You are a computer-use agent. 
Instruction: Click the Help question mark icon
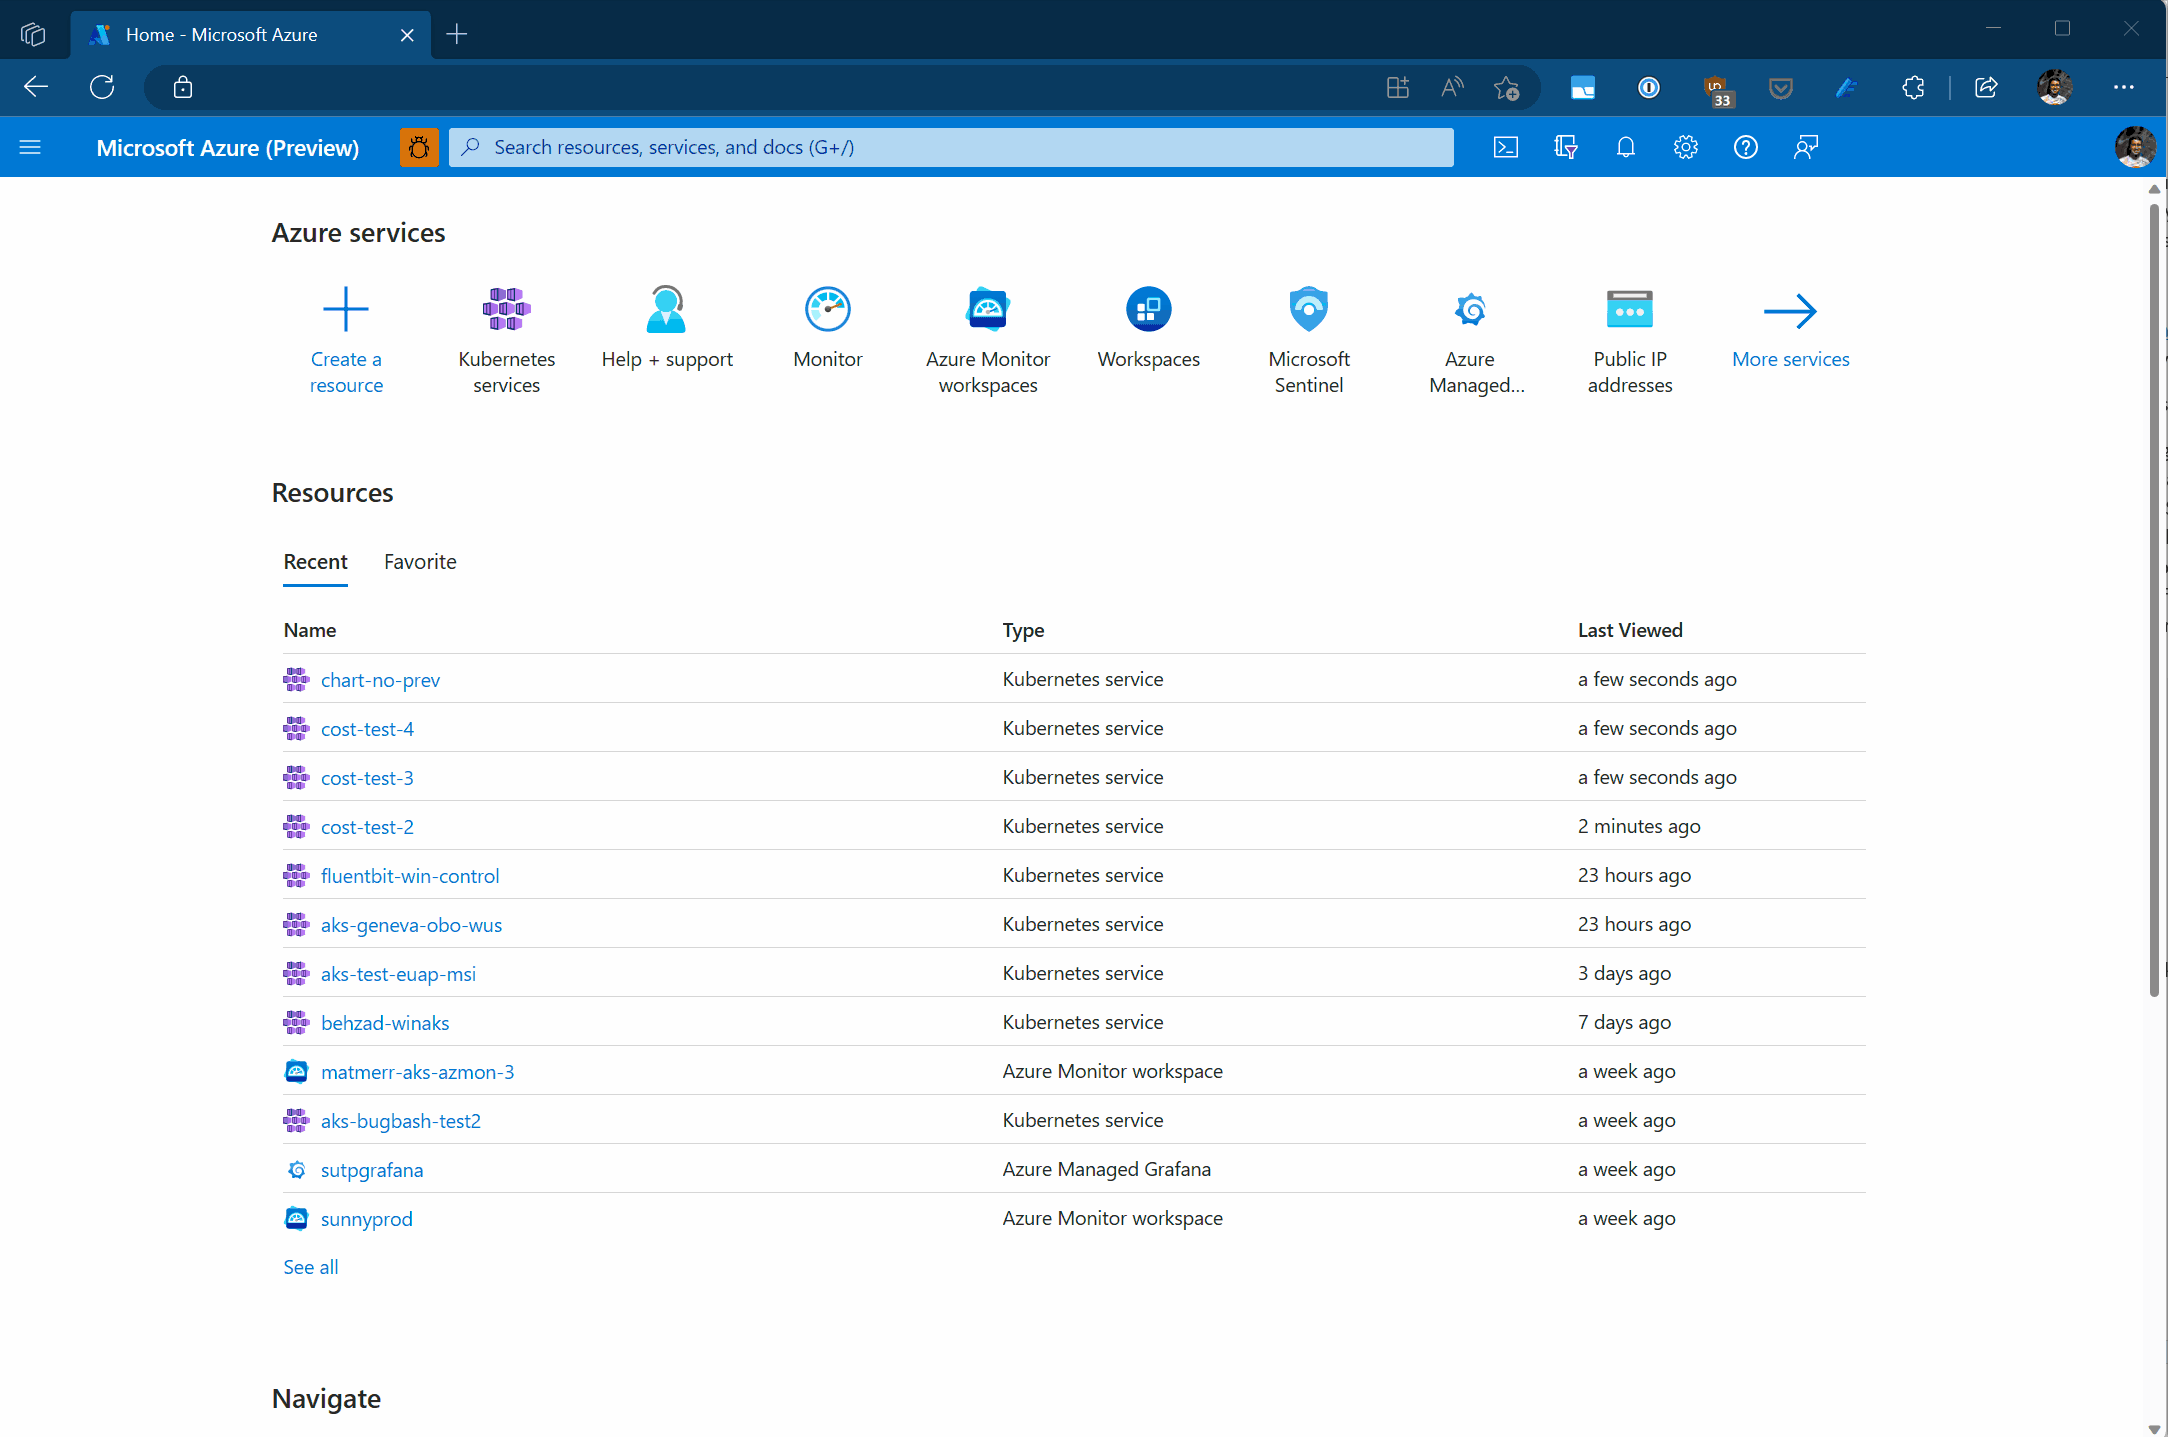(1745, 147)
